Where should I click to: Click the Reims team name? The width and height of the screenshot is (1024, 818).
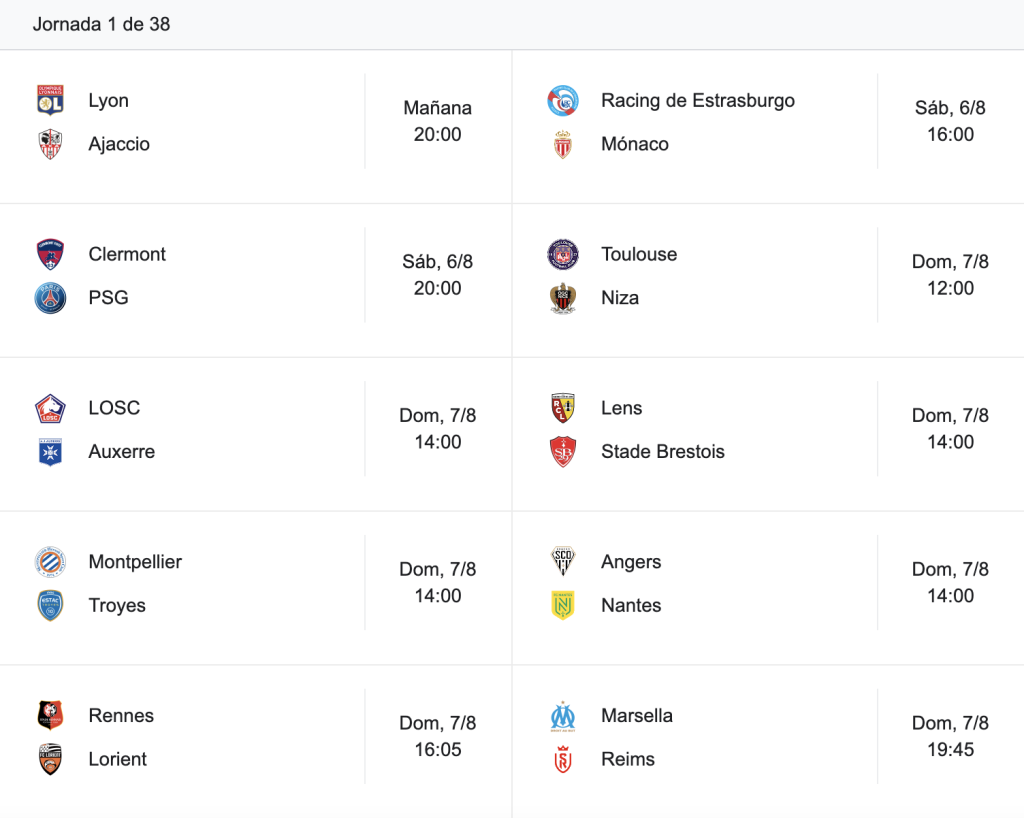(x=628, y=759)
